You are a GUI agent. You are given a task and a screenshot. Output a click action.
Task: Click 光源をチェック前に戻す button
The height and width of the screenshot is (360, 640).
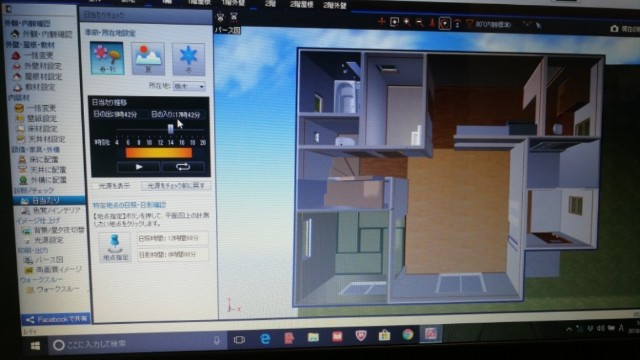[x=176, y=186]
